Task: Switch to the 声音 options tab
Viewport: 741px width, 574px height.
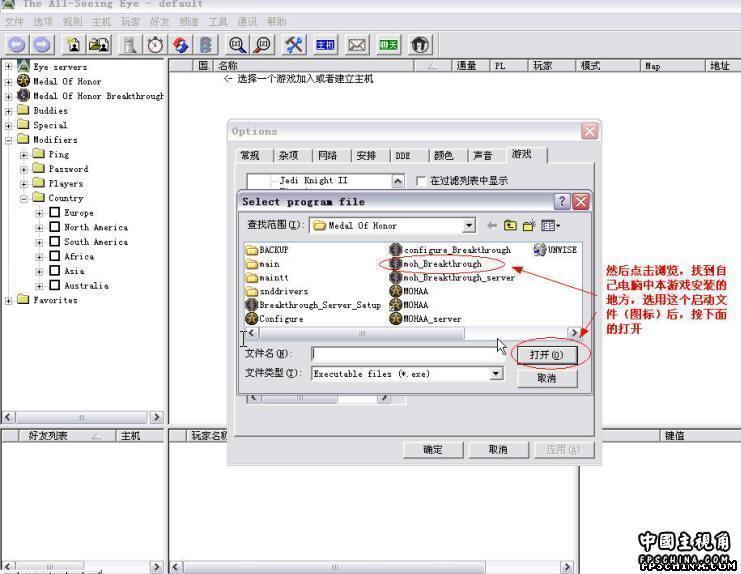Action: pos(483,155)
